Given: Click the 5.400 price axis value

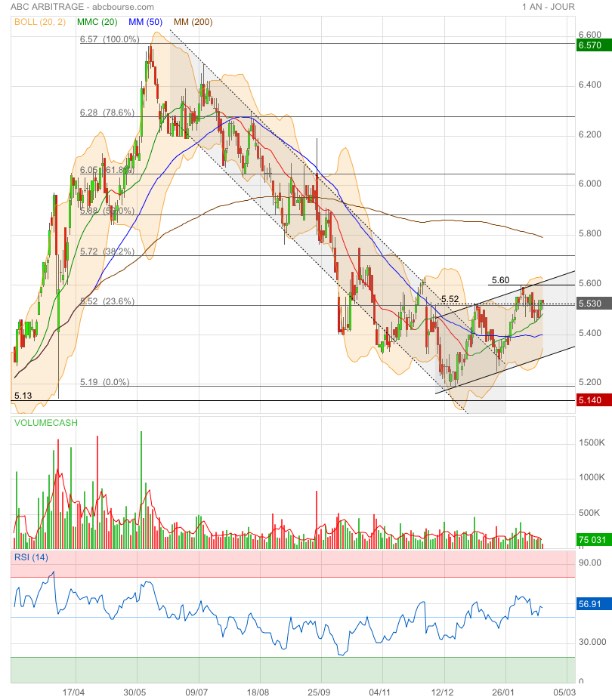Looking at the screenshot, I should click(590, 333).
